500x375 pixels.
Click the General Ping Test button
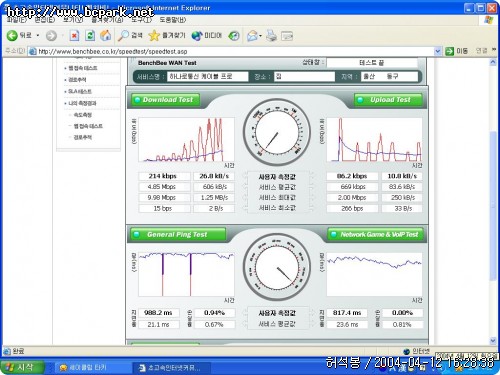[x=178, y=235]
